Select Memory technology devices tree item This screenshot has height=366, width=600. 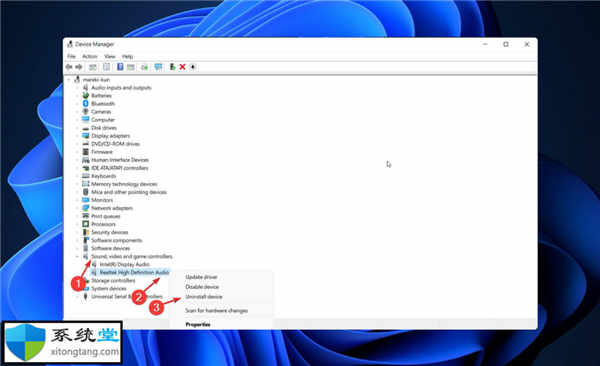(124, 184)
